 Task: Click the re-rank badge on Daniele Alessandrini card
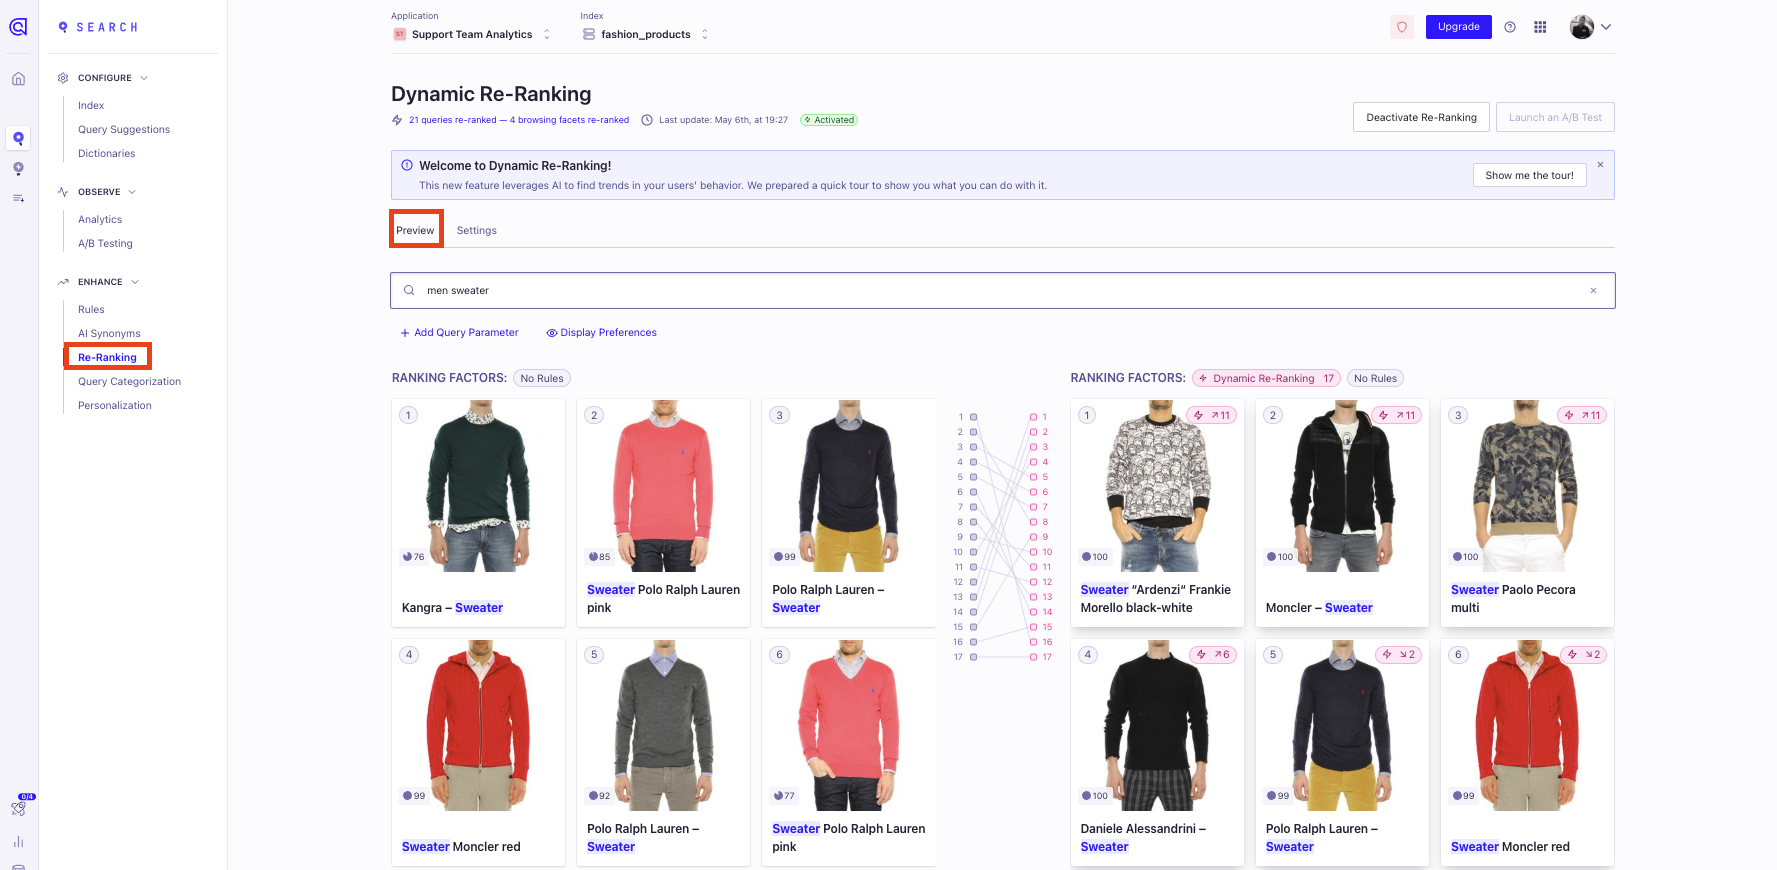click(1212, 654)
